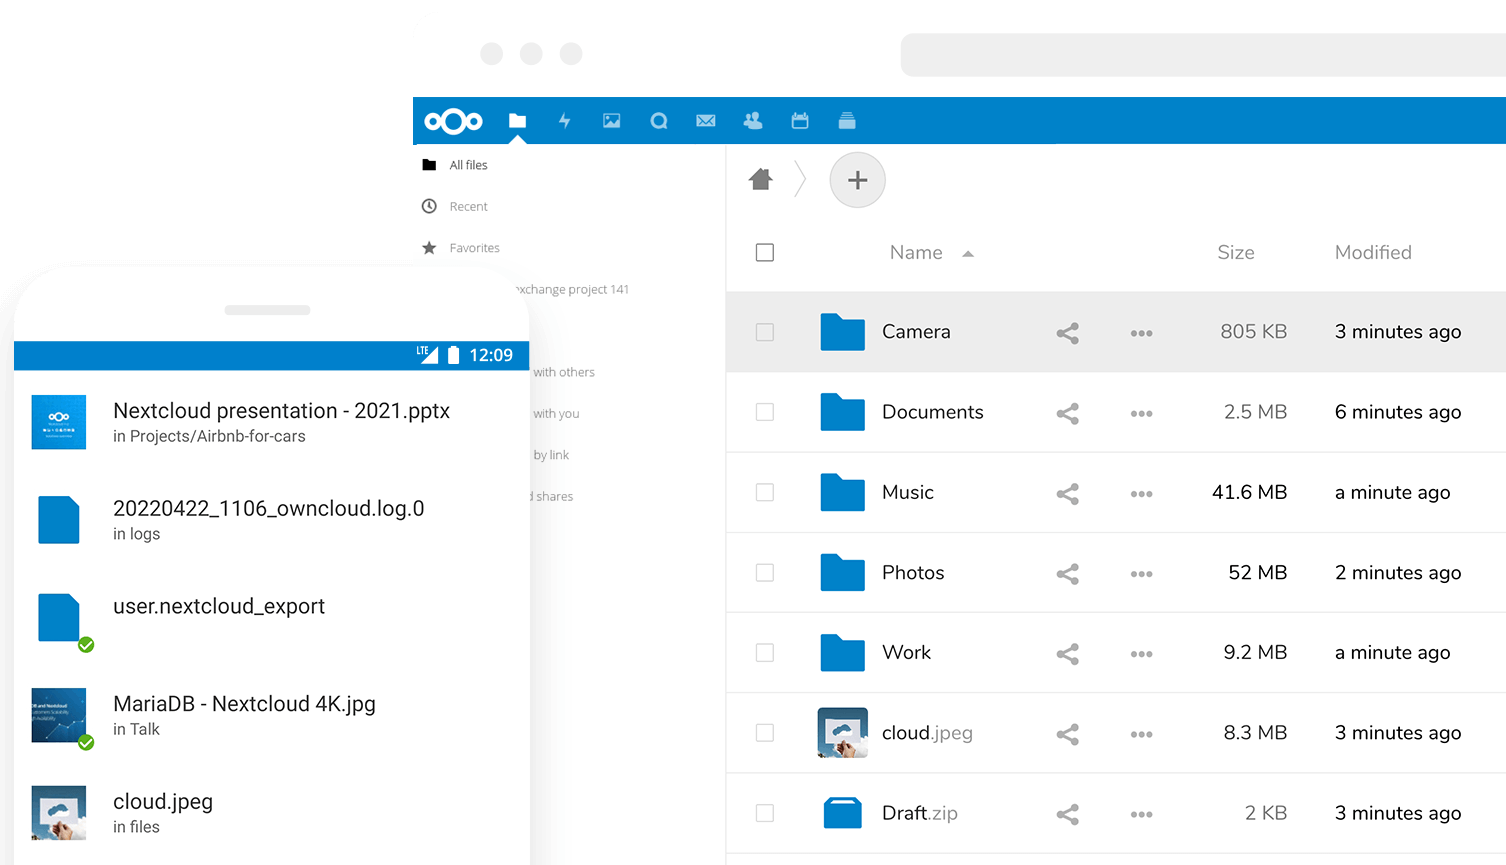Image resolution: width=1506 pixels, height=865 pixels.
Task: Share the cloud.jpeg file
Action: click(1068, 734)
